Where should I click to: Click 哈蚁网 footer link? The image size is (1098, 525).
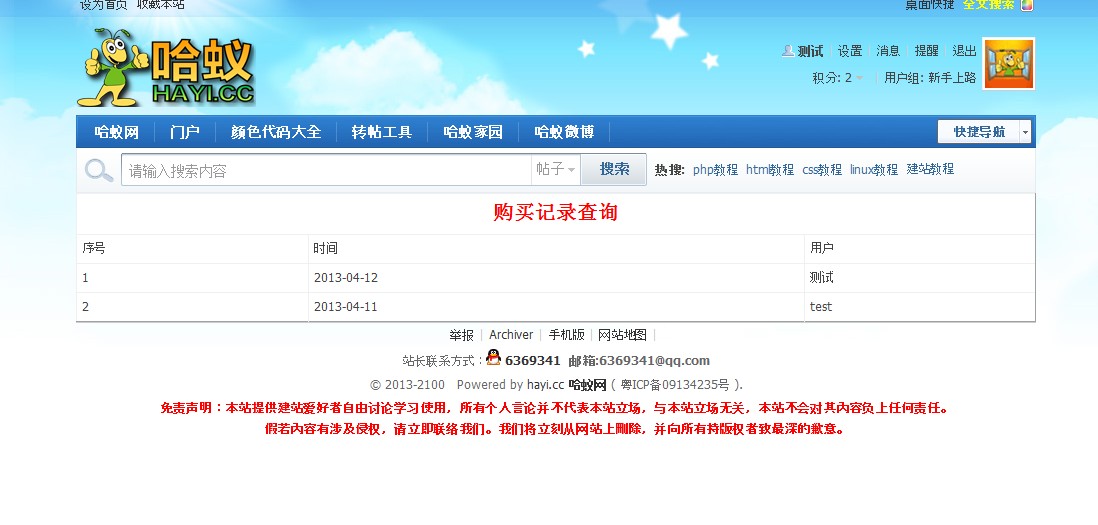click(x=587, y=384)
